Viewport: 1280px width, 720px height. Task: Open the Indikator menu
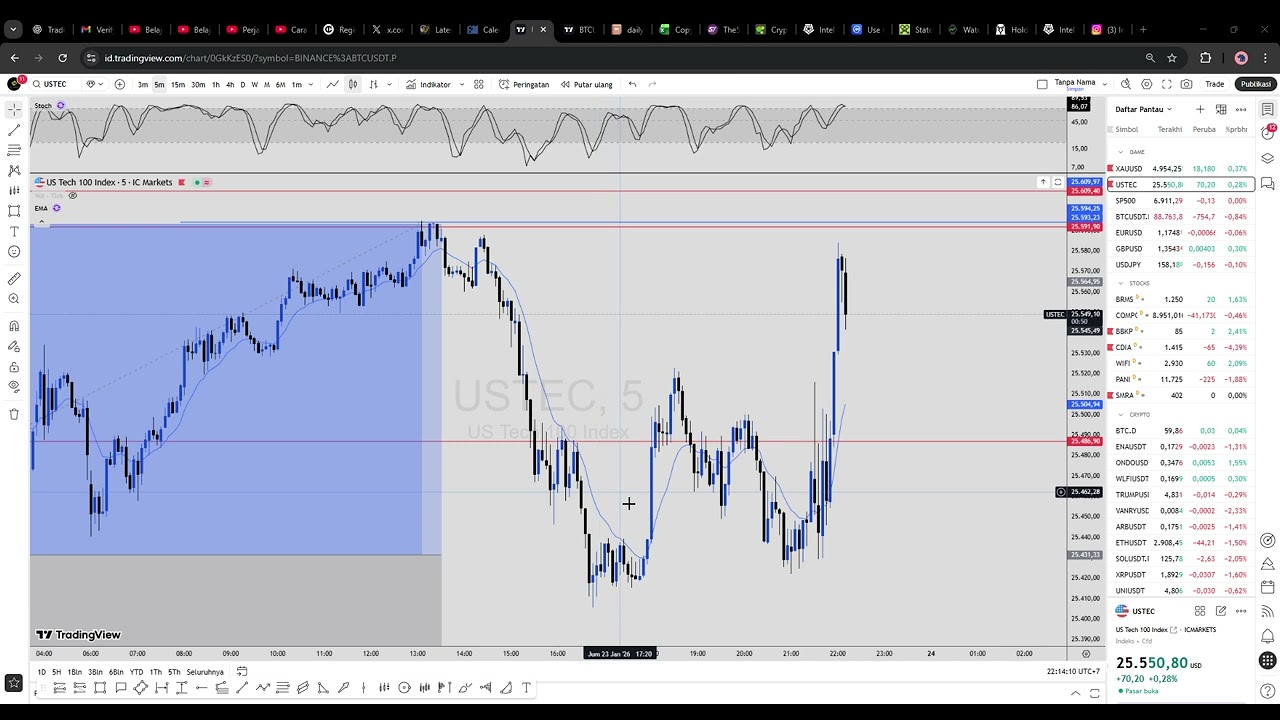tap(428, 84)
